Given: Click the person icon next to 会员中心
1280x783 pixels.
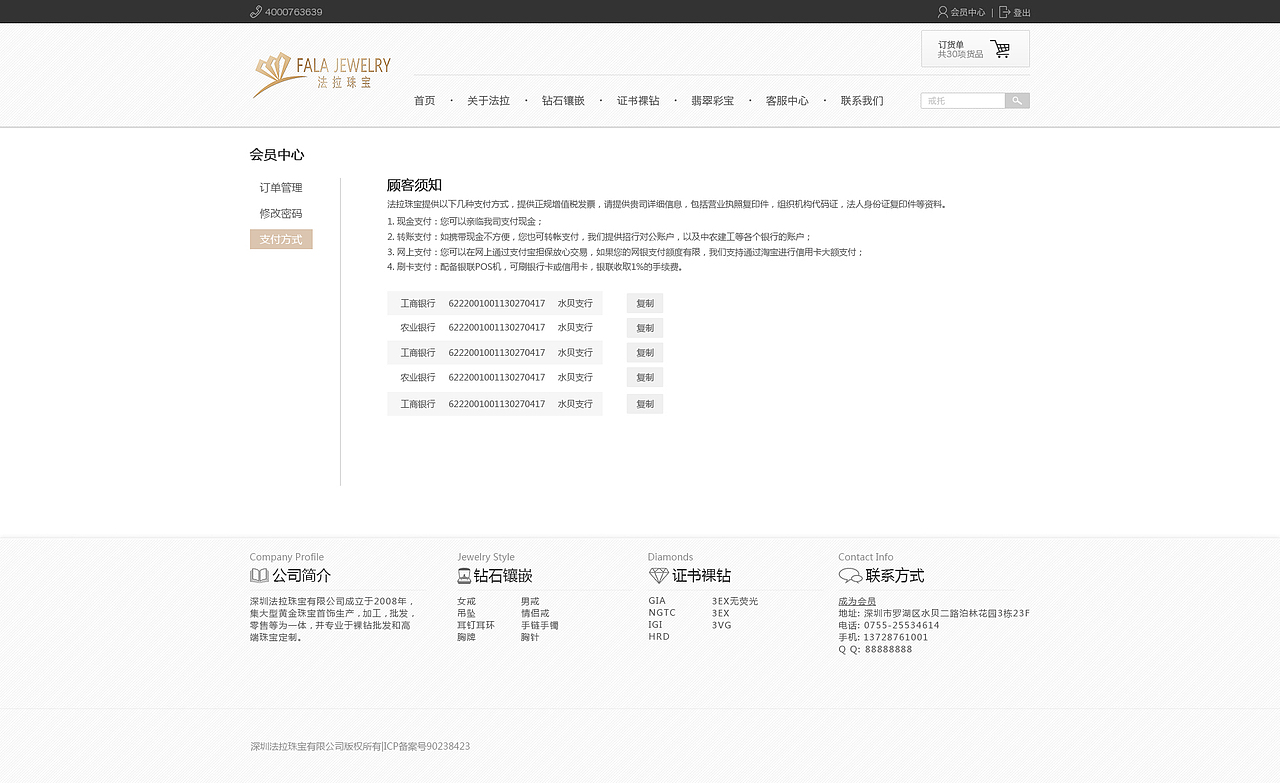Looking at the screenshot, I should [940, 11].
